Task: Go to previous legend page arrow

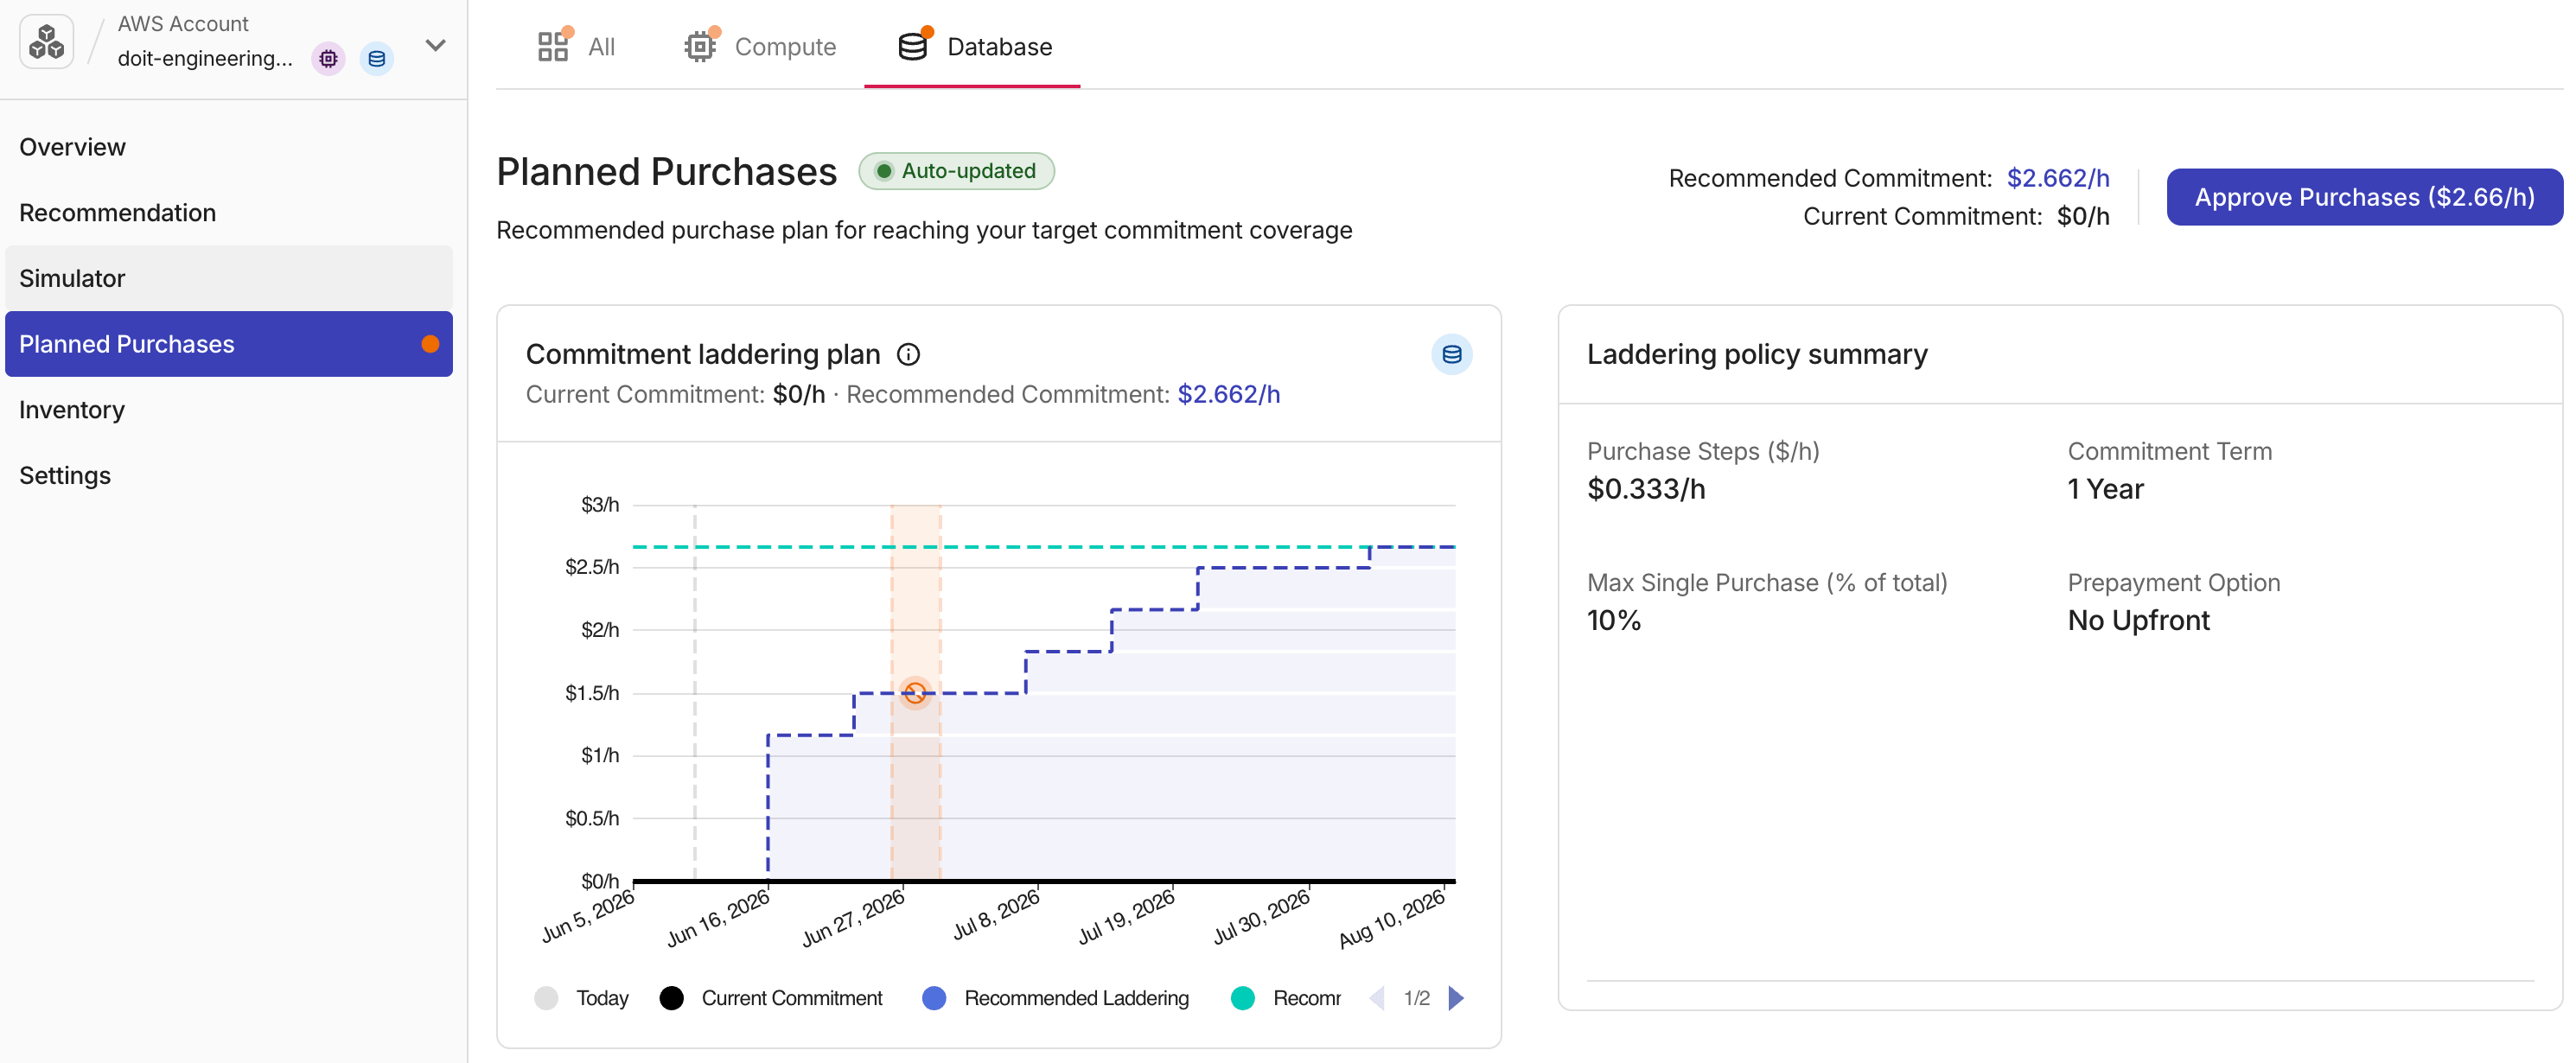Action: point(1376,997)
